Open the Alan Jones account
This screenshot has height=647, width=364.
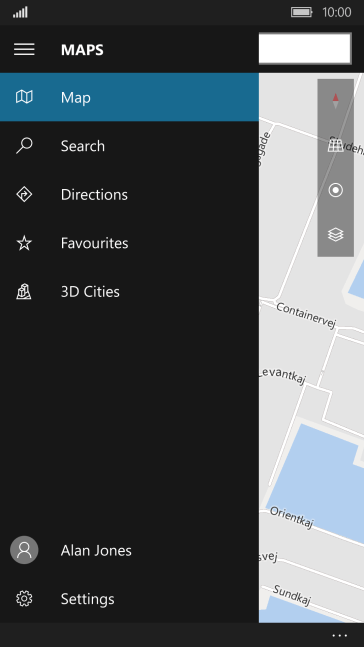tap(129, 550)
